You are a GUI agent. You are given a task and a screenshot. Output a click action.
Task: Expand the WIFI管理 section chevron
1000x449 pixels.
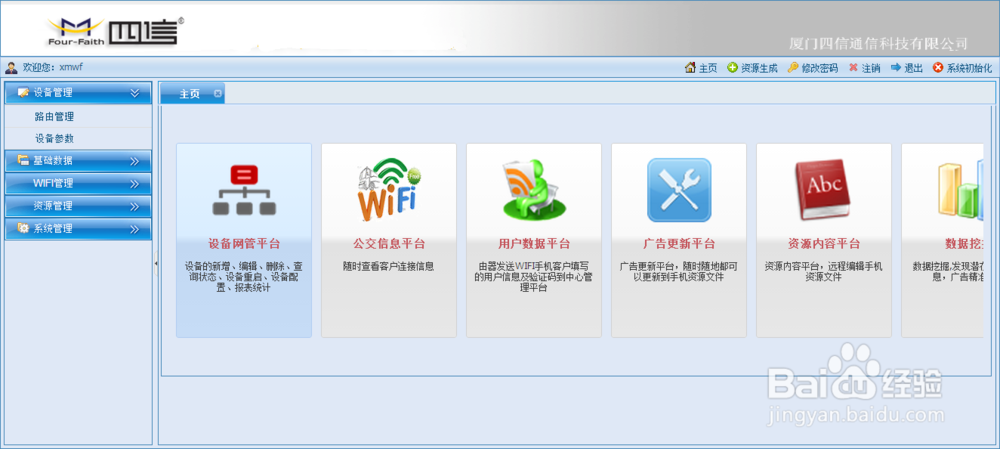[135, 184]
